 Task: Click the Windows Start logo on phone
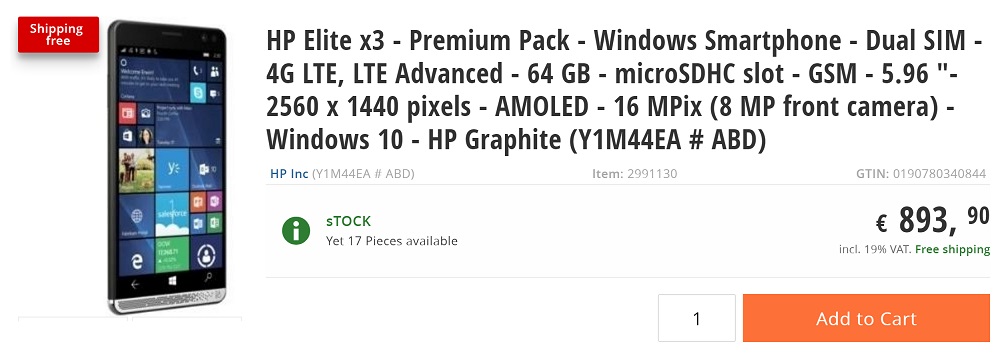[x=172, y=280]
